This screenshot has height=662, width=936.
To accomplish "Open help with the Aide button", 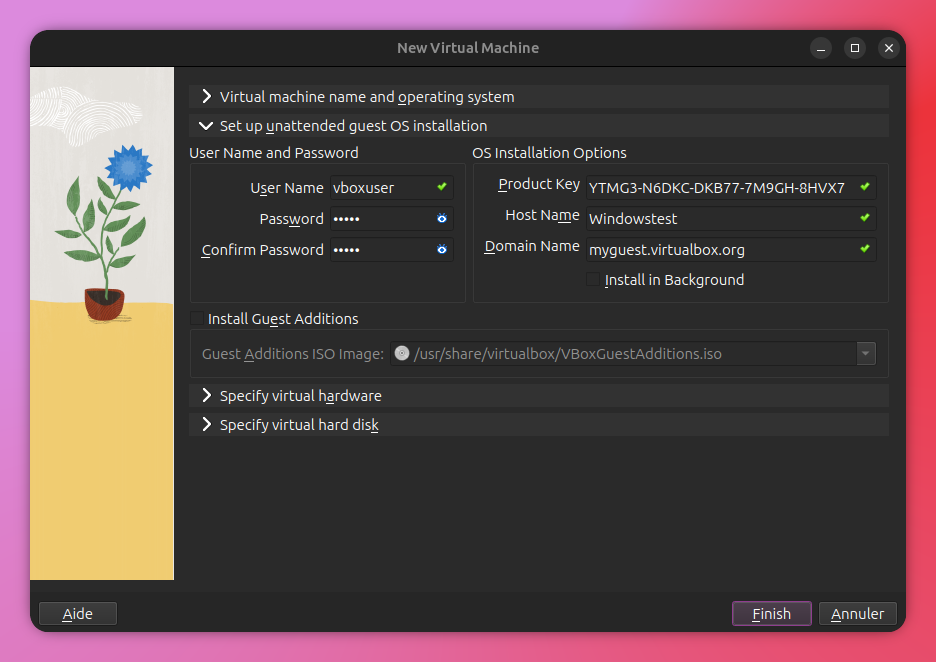I will tap(78, 614).
